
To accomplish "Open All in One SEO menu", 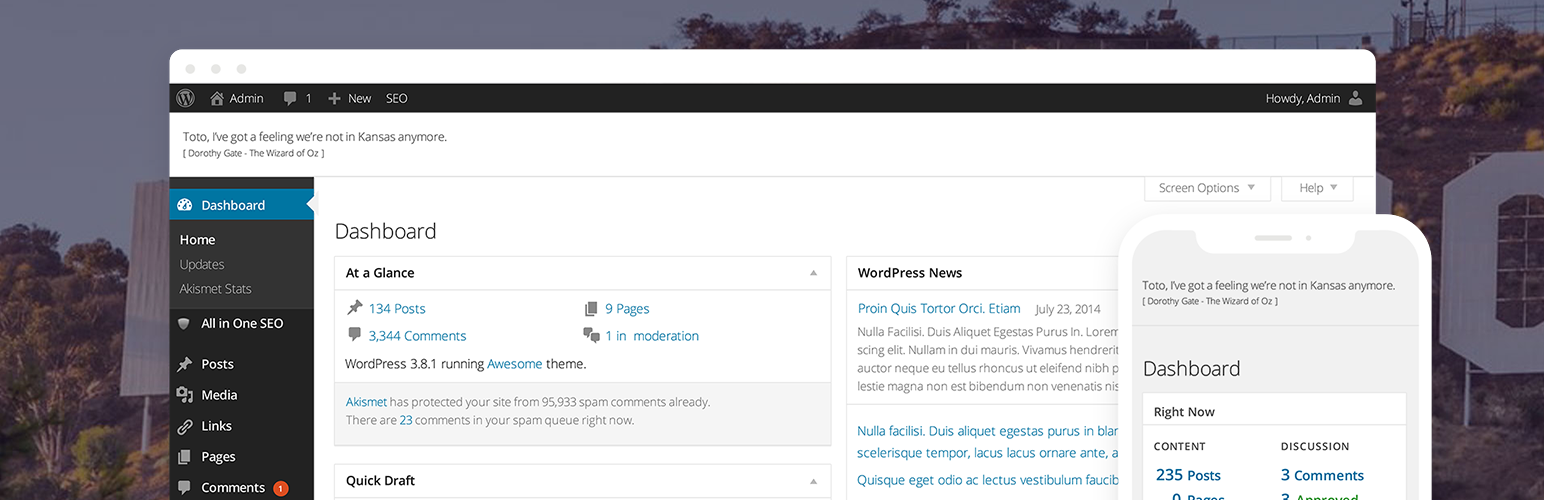I will (x=241, y=324).
